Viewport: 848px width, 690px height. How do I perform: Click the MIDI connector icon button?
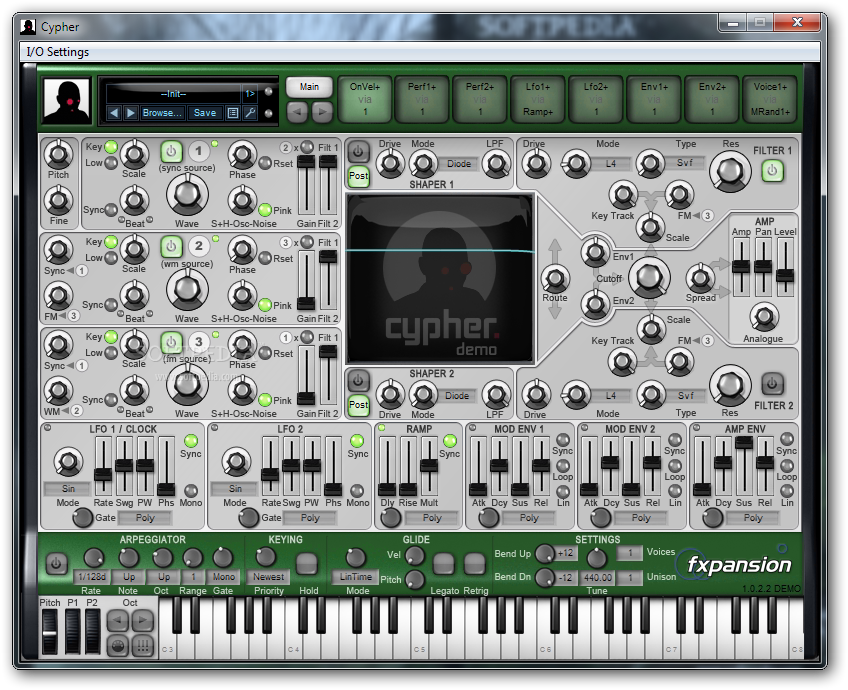pyautogui.click(x=118, y=645)
